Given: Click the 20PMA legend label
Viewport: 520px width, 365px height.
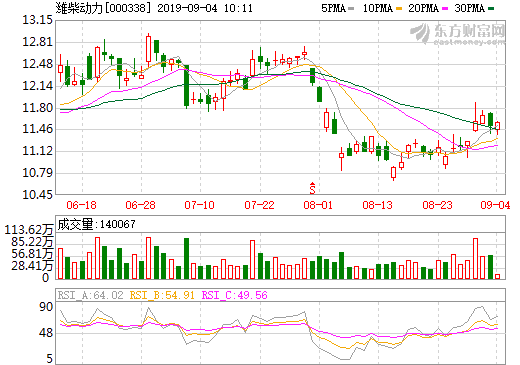Looking at the screenshot, I should click(x=423, y=8).
